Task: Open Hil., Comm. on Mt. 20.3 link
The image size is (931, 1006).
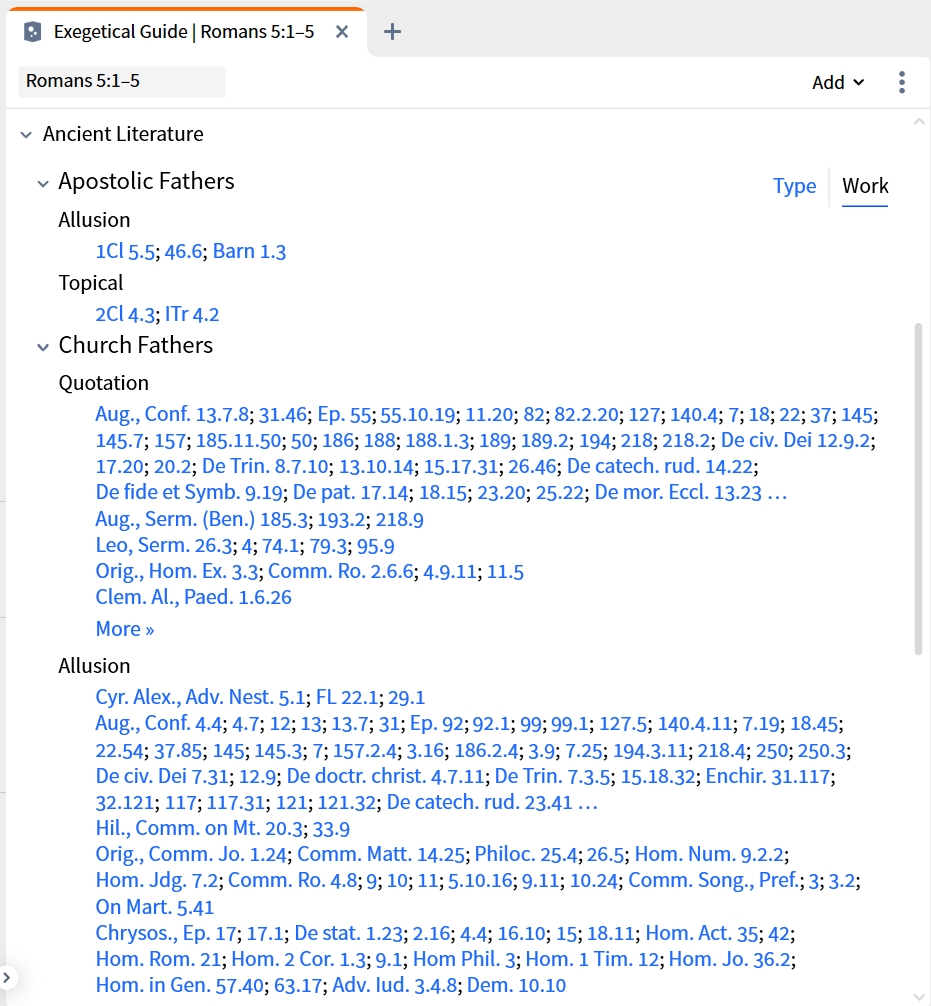Action: (x=199, y=828)
